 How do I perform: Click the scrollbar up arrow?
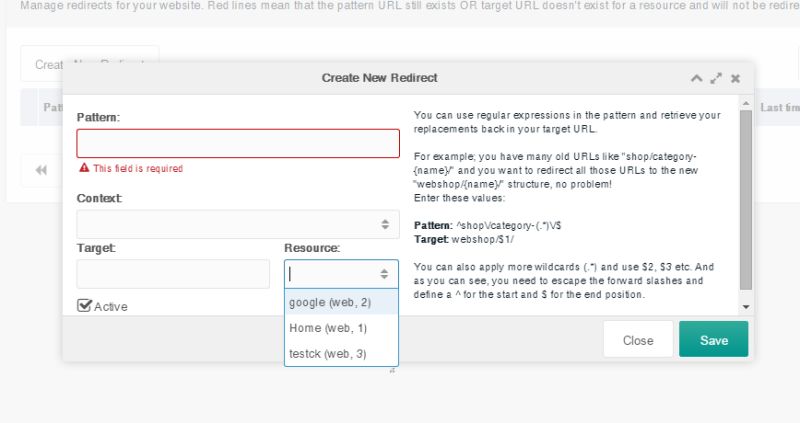click(746, 104)
